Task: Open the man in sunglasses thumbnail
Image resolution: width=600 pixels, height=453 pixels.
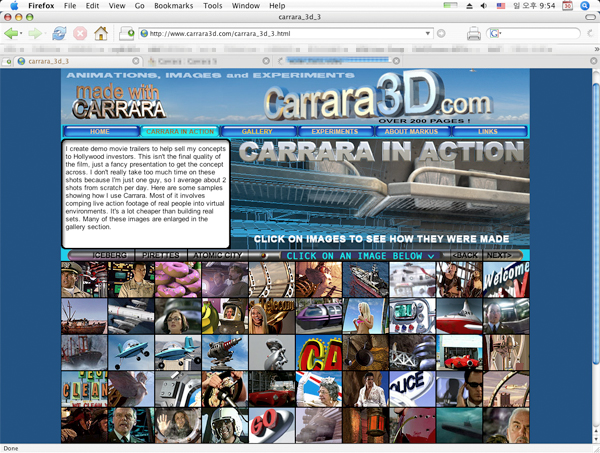Action: [x=459, y=389]
